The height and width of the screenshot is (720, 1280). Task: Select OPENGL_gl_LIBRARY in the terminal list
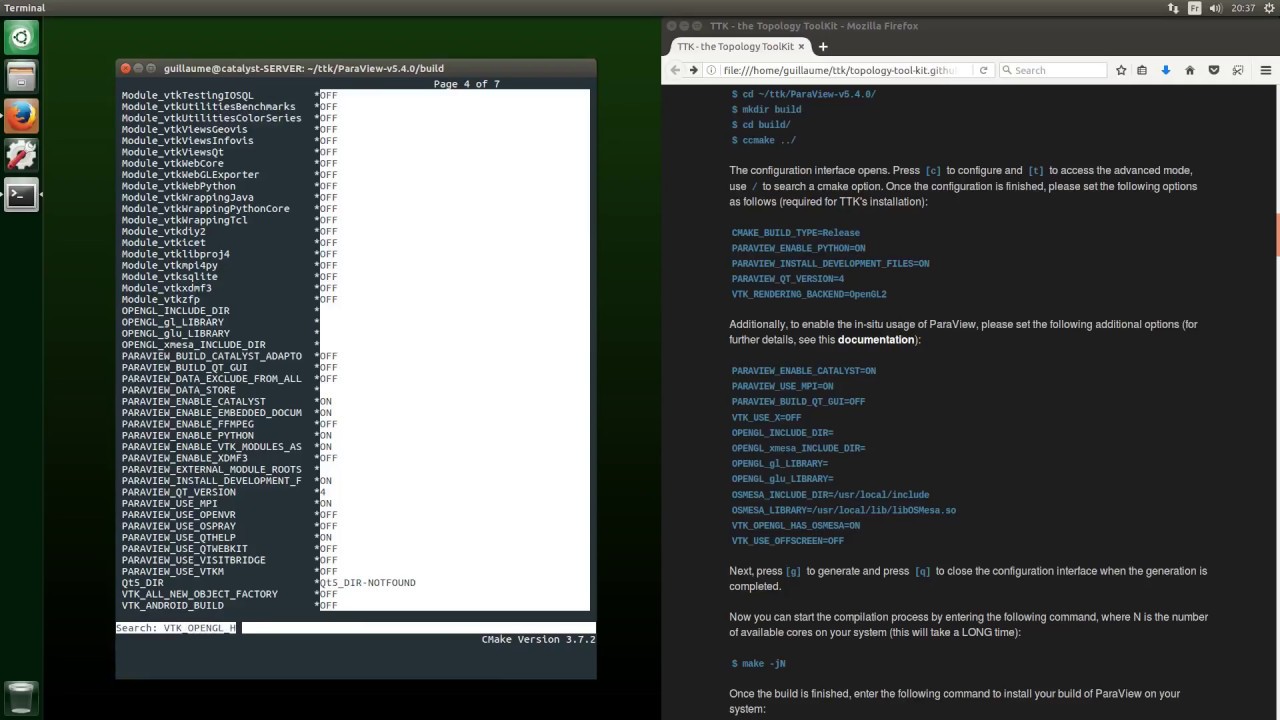[175, 322]
